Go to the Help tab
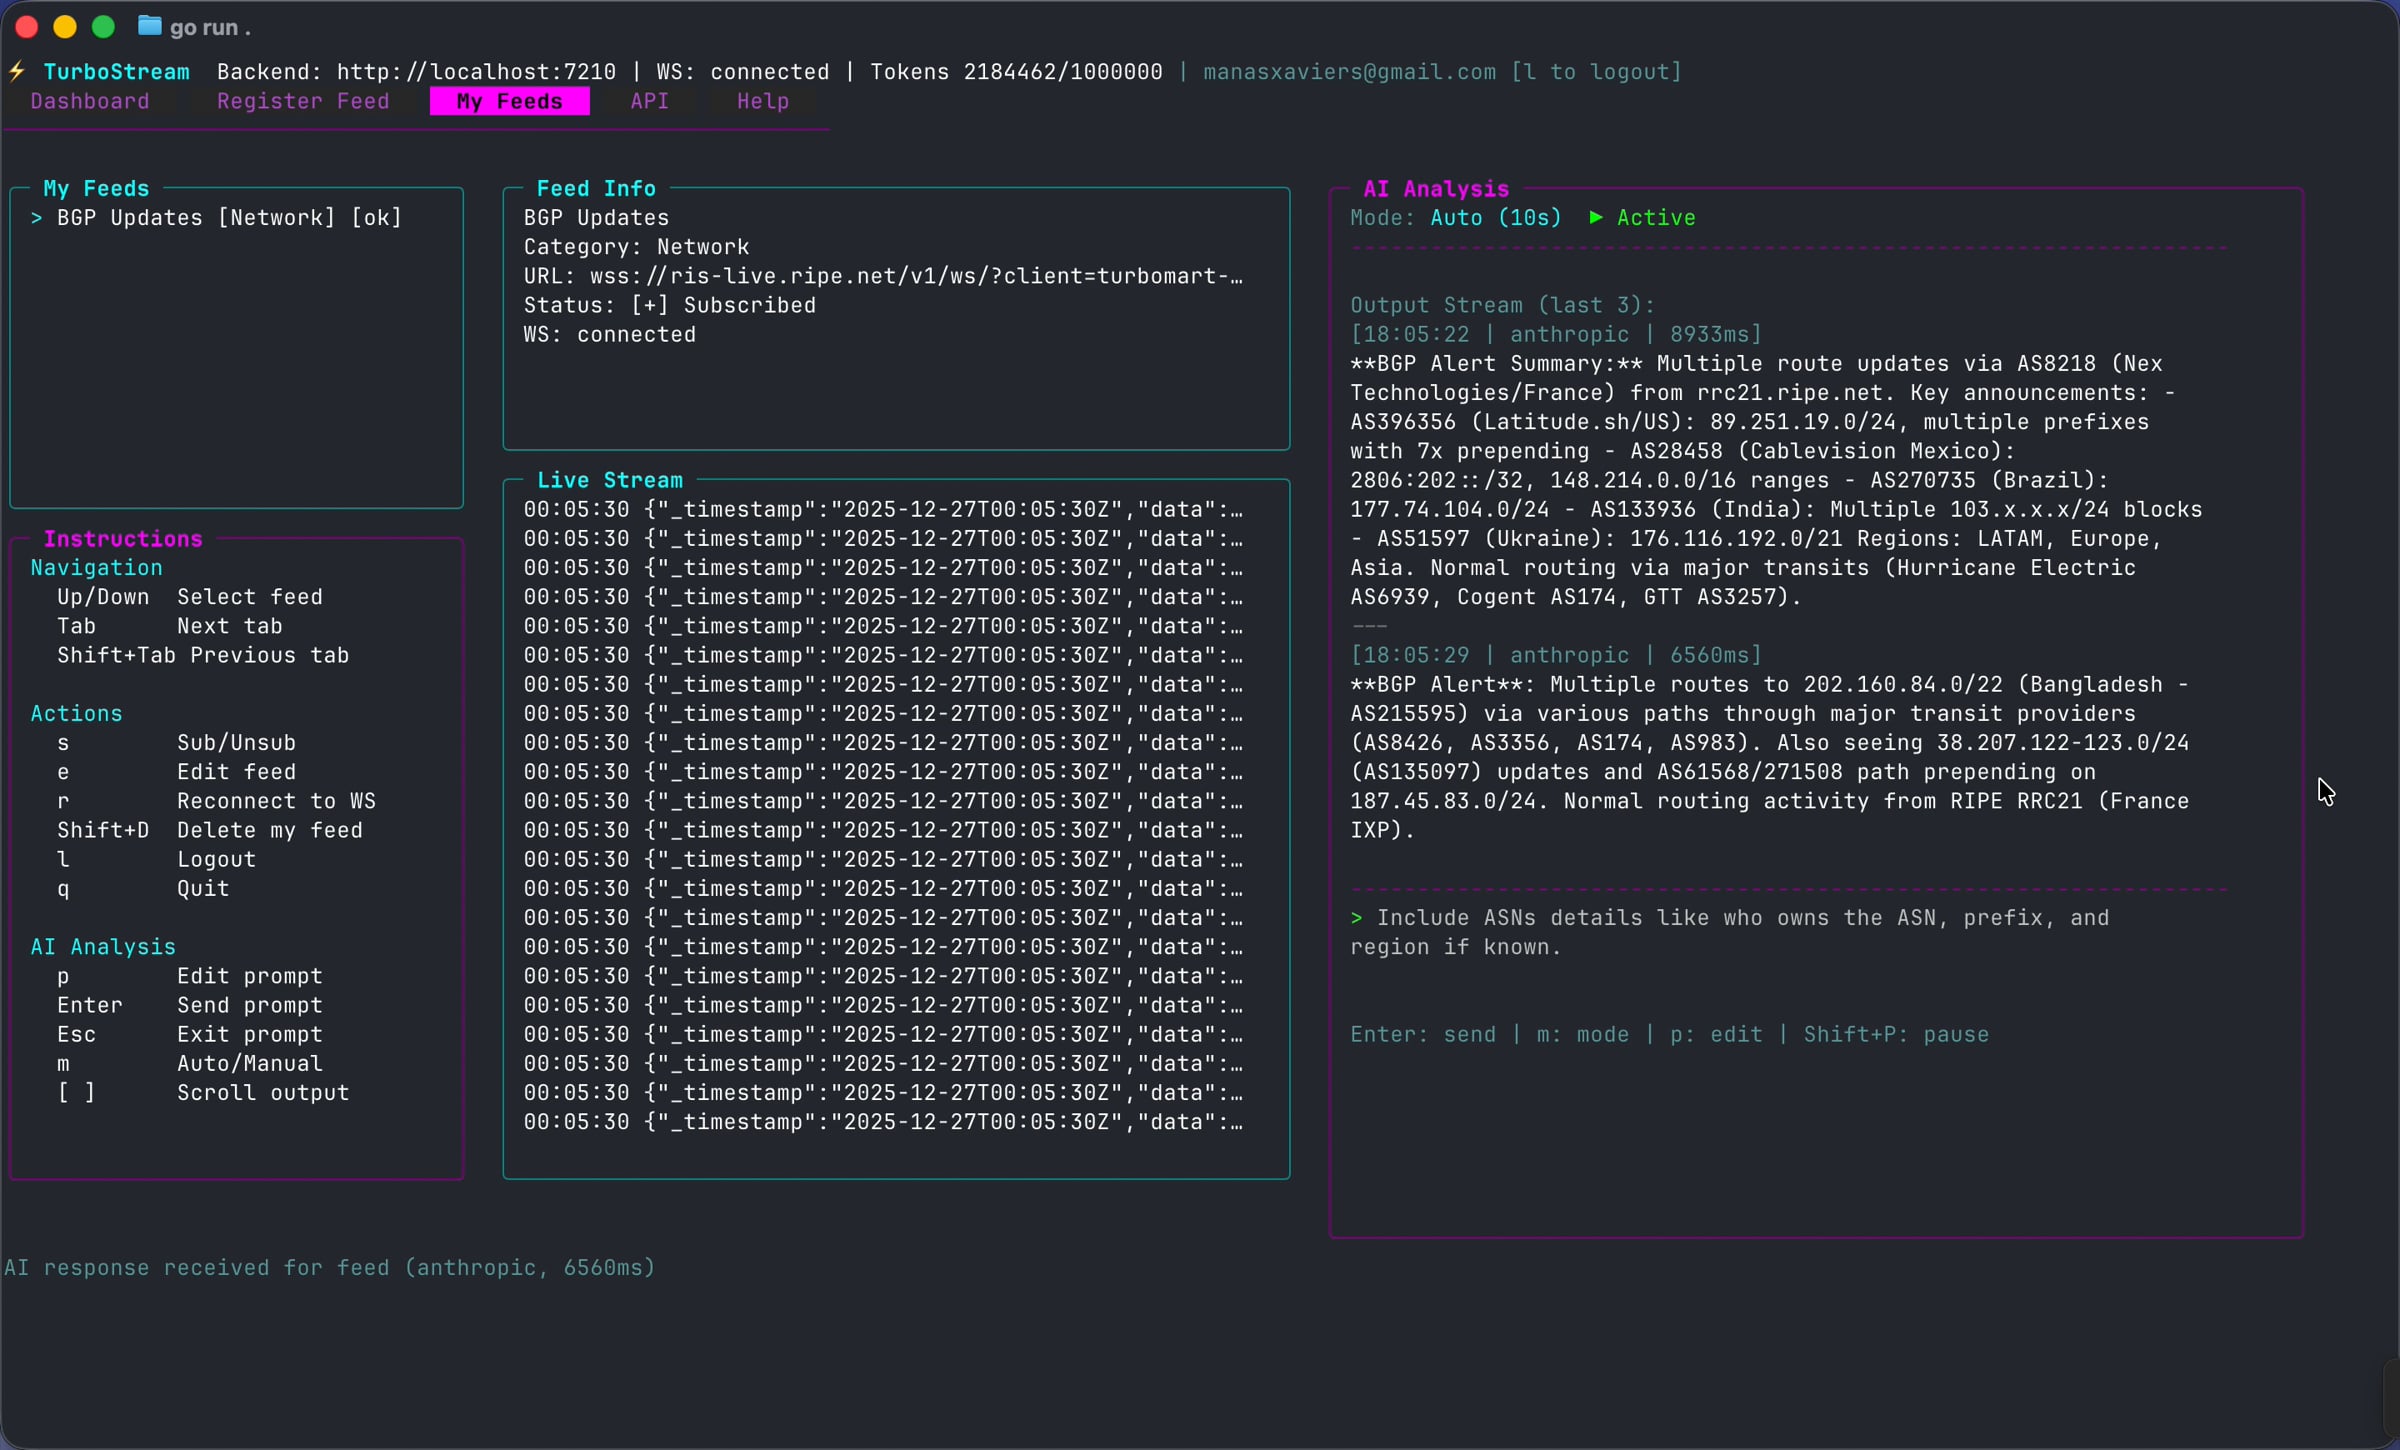 (762, 102)
